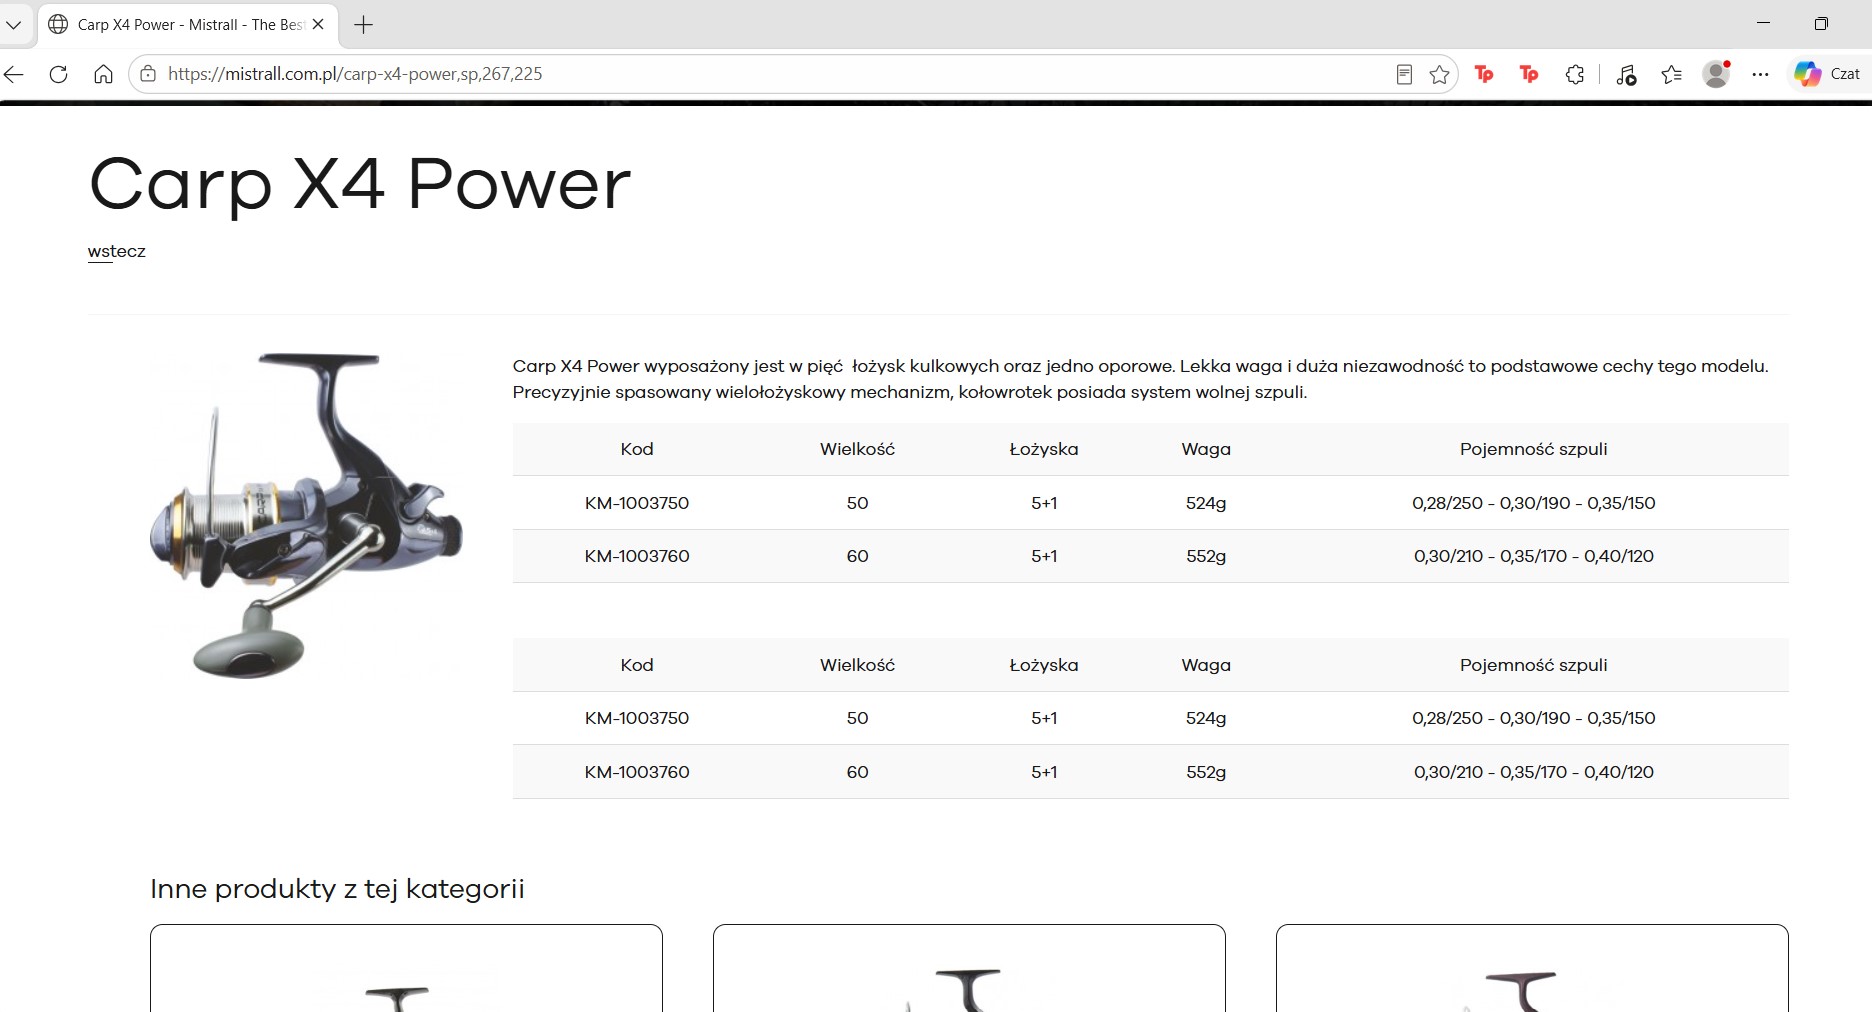View site information via the padlock icon
Viewport: 1872px width, 1012px height.
click(148, 74)
